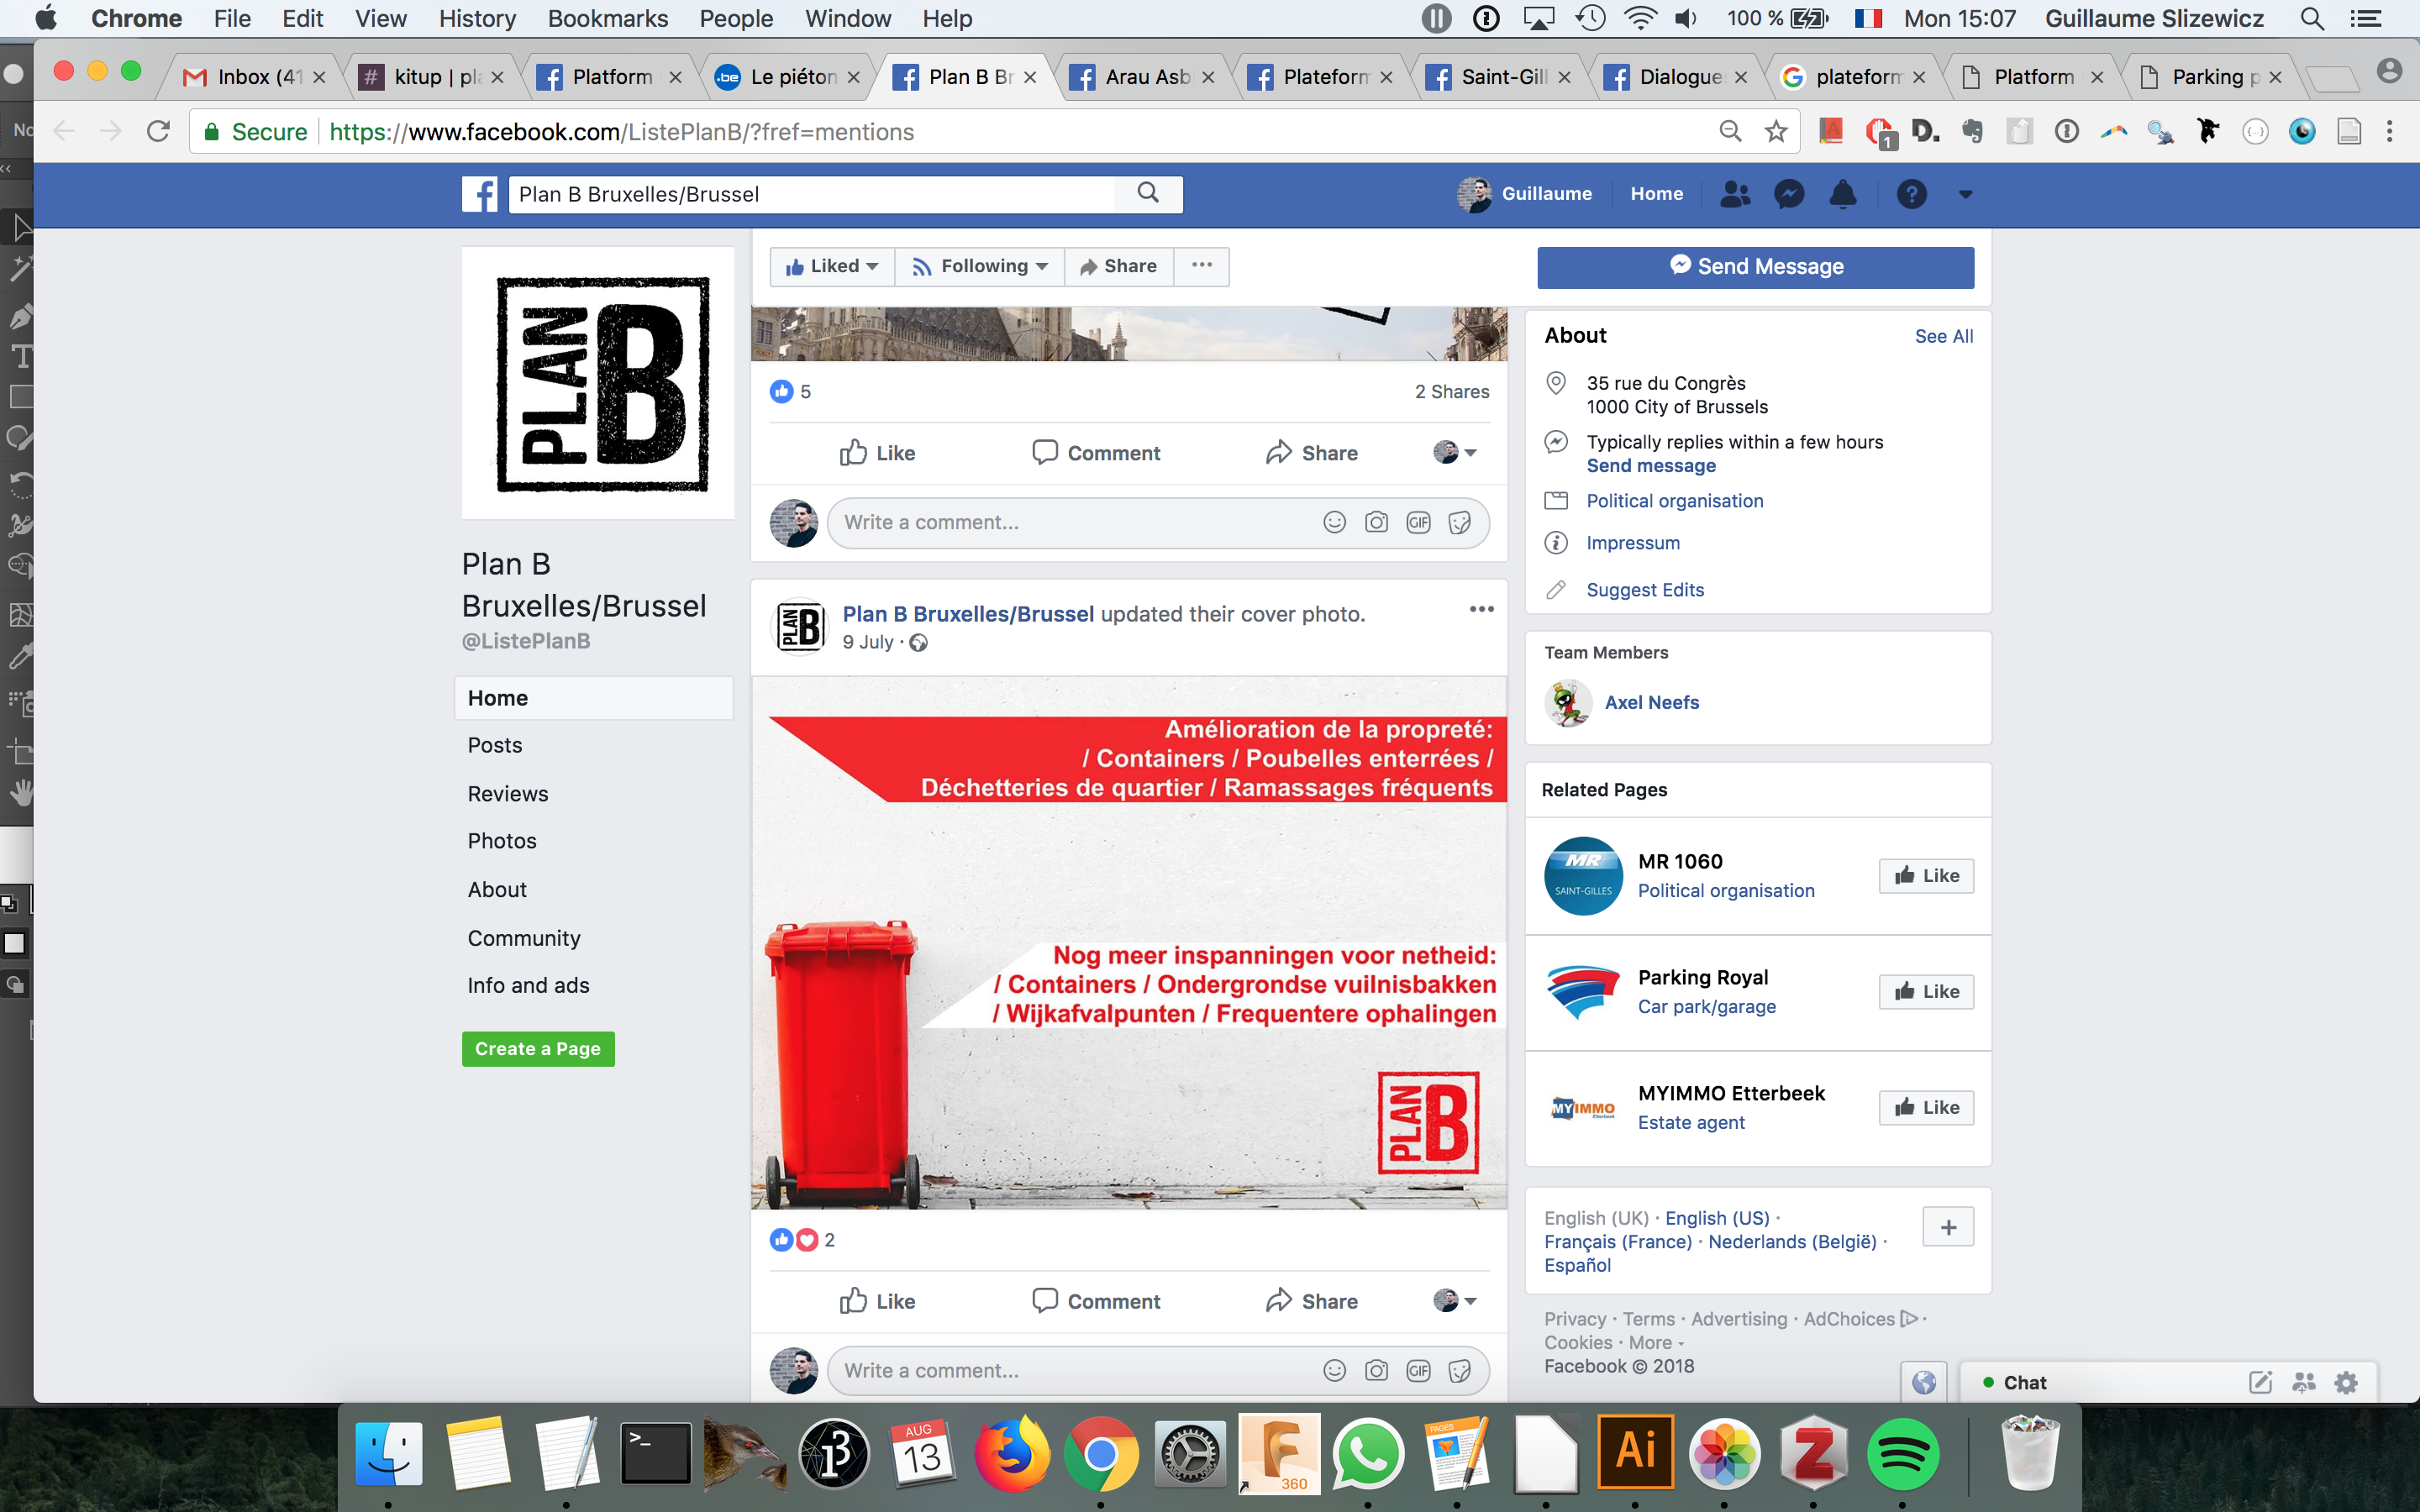Open emoji picker in the upper comment box
This screenshot has height=1512, width=2420.
pos(1334,522)
